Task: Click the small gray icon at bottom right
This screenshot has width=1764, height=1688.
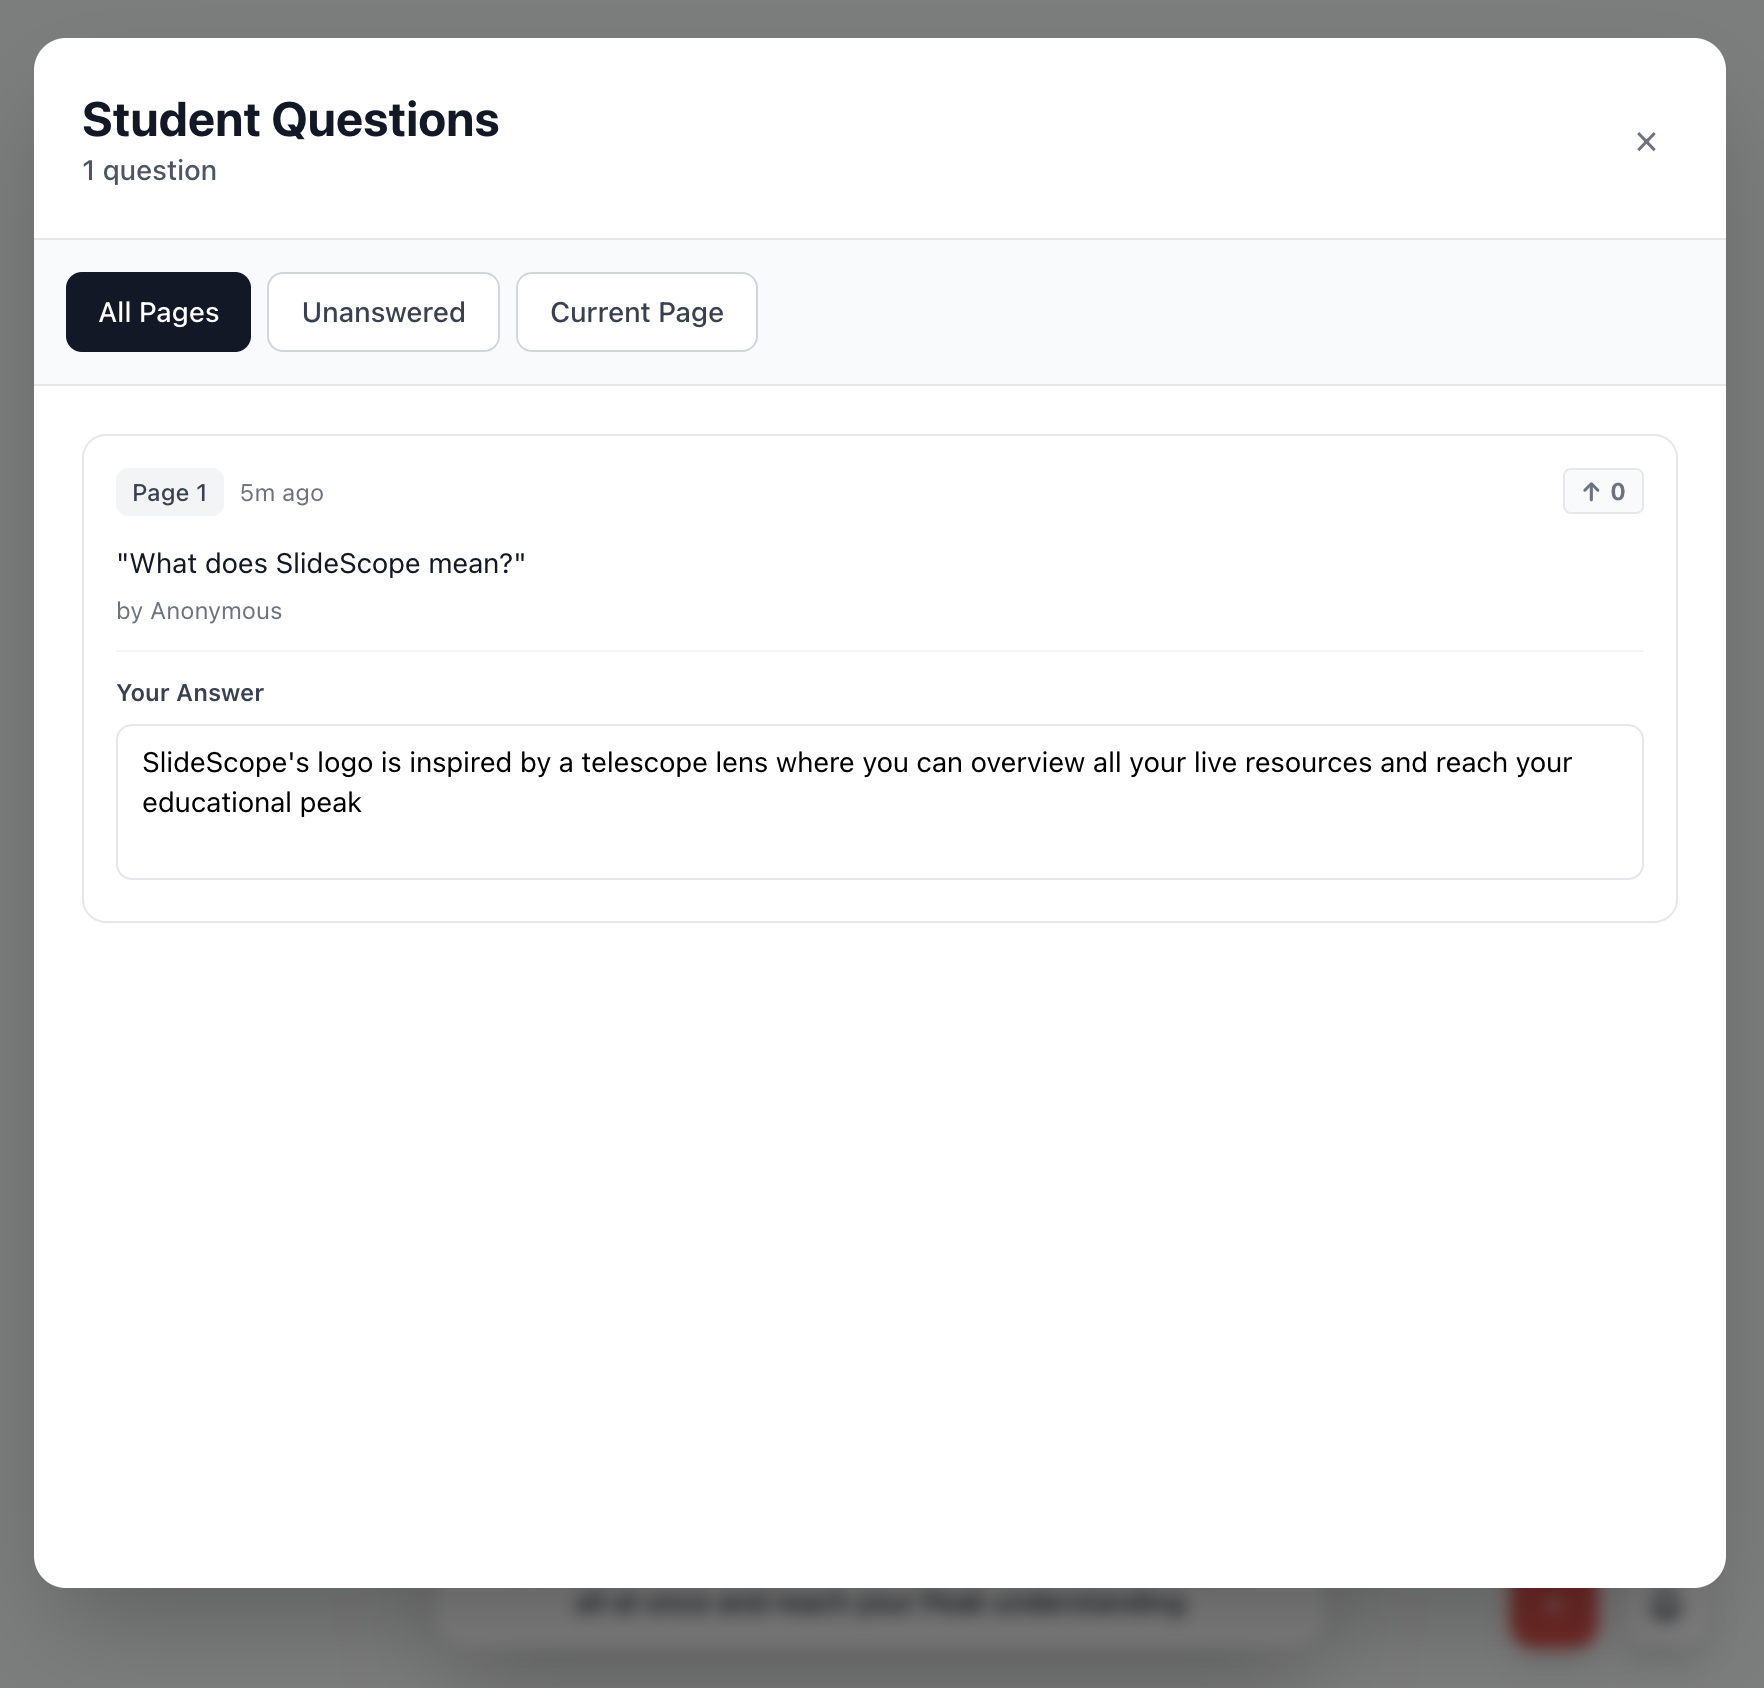Action: [1663, 1605]
